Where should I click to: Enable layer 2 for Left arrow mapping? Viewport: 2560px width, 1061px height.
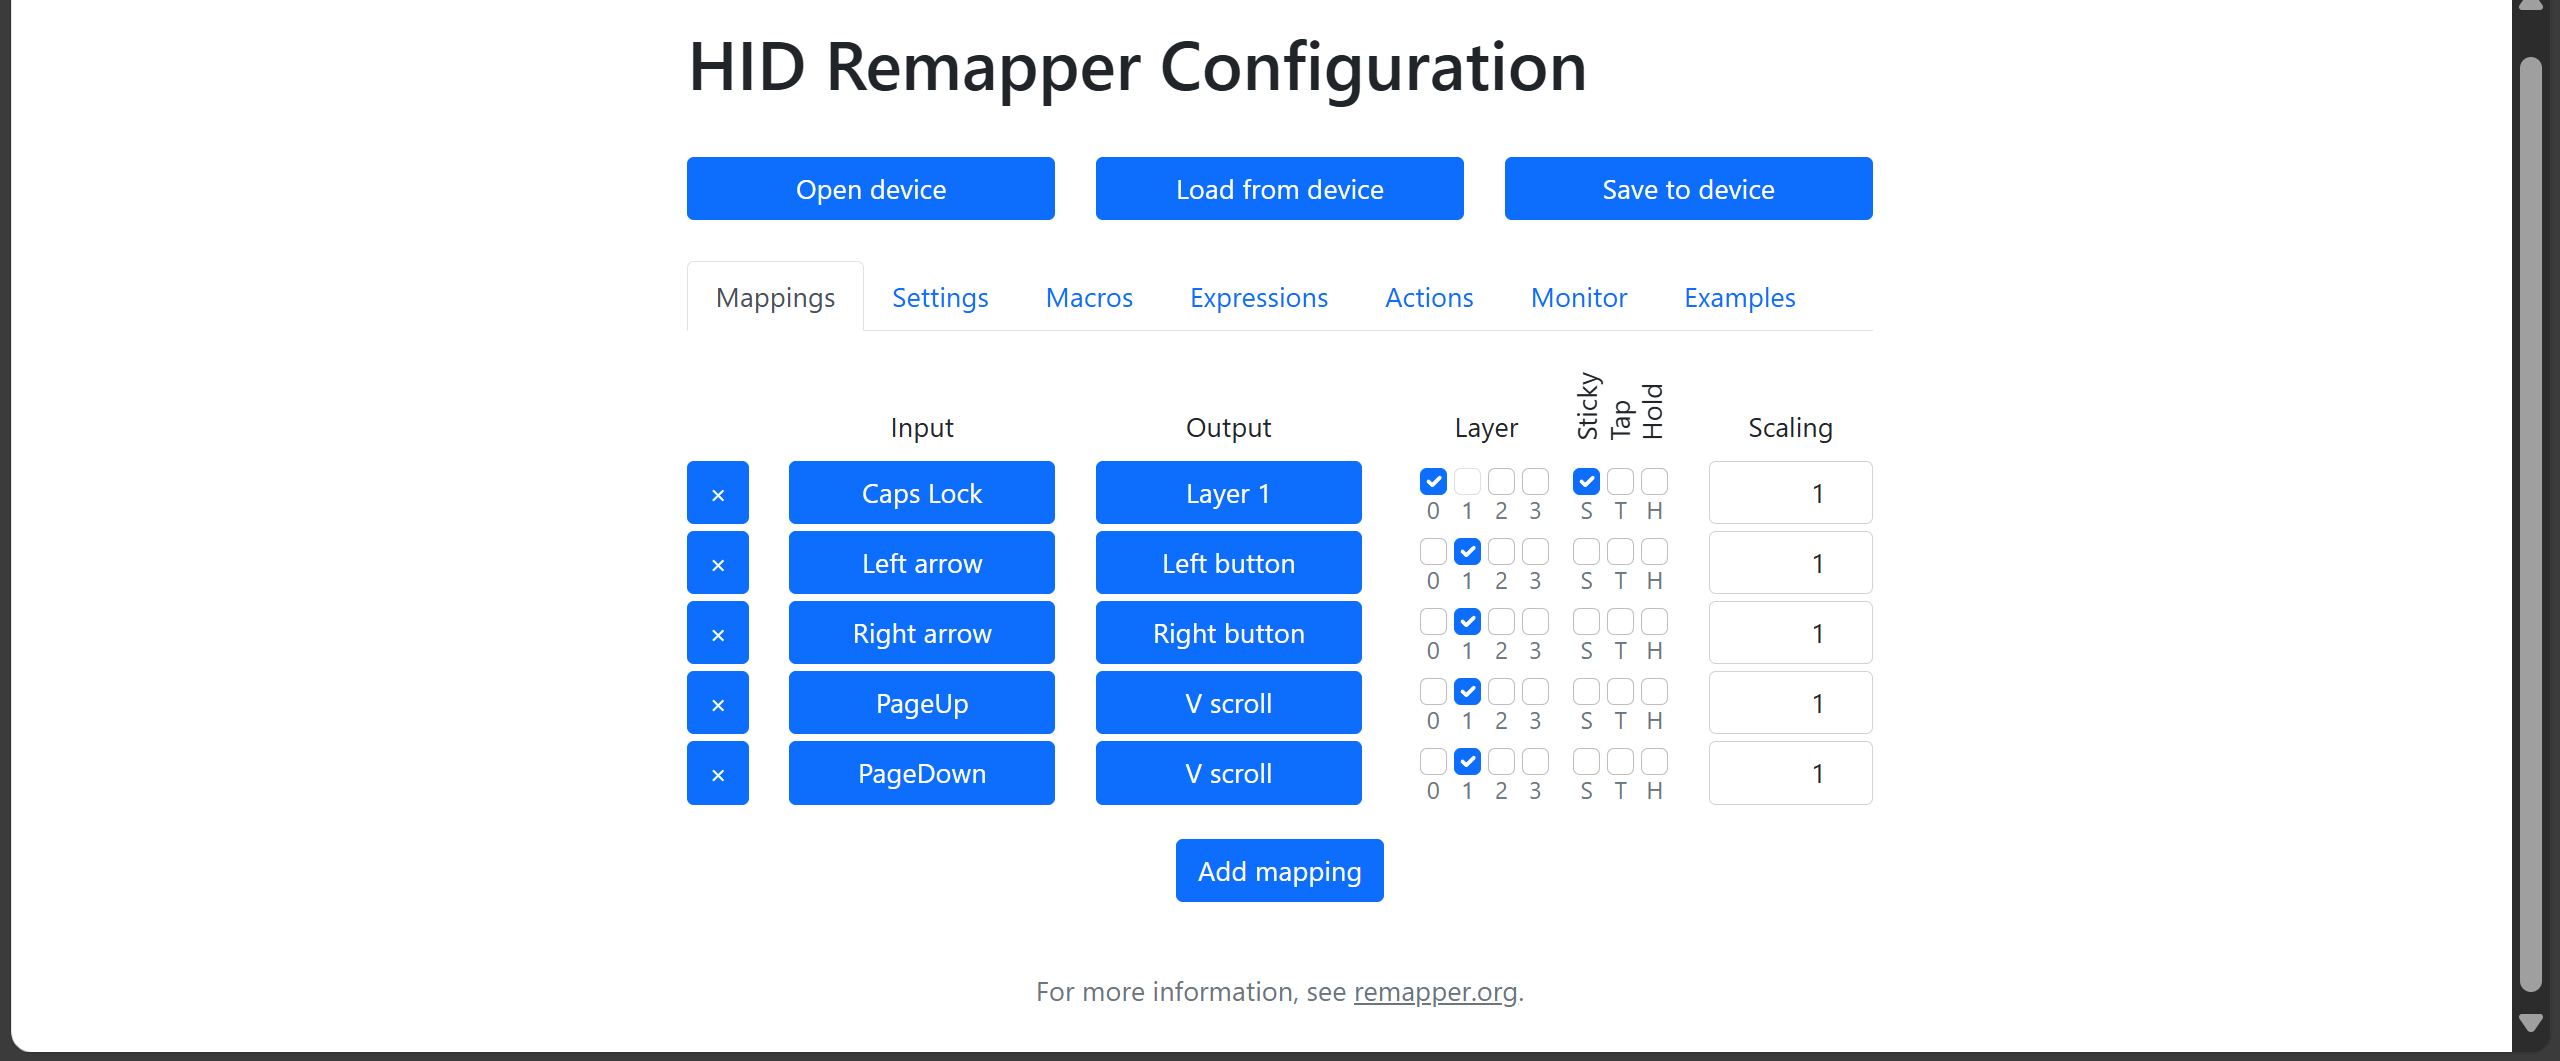pos(1501,552)
